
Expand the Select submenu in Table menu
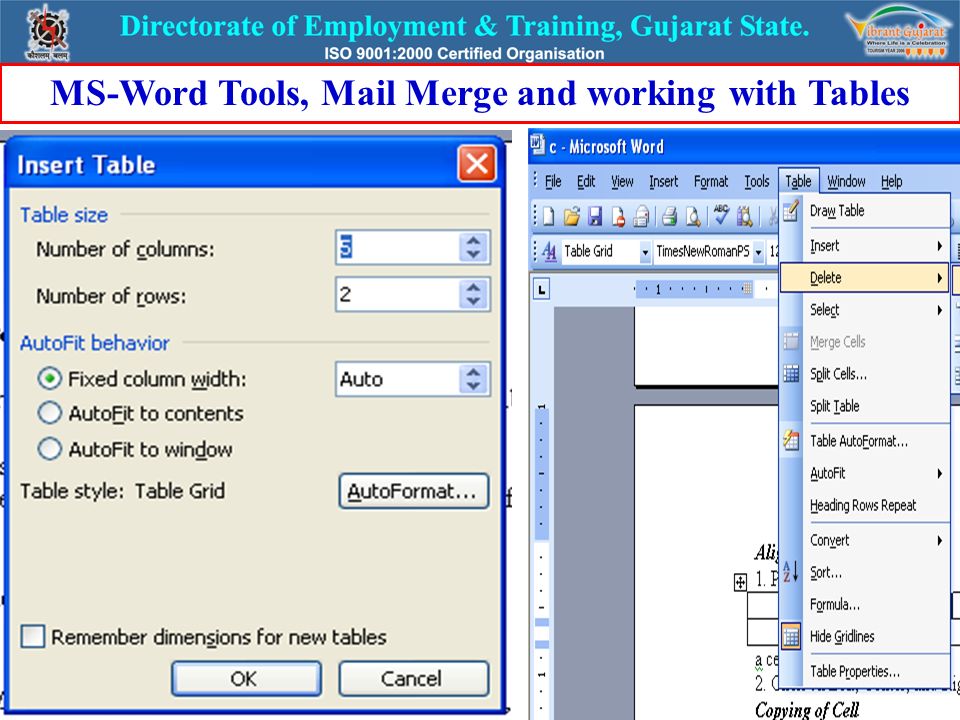pyautogui.click(x=940, y=310)
